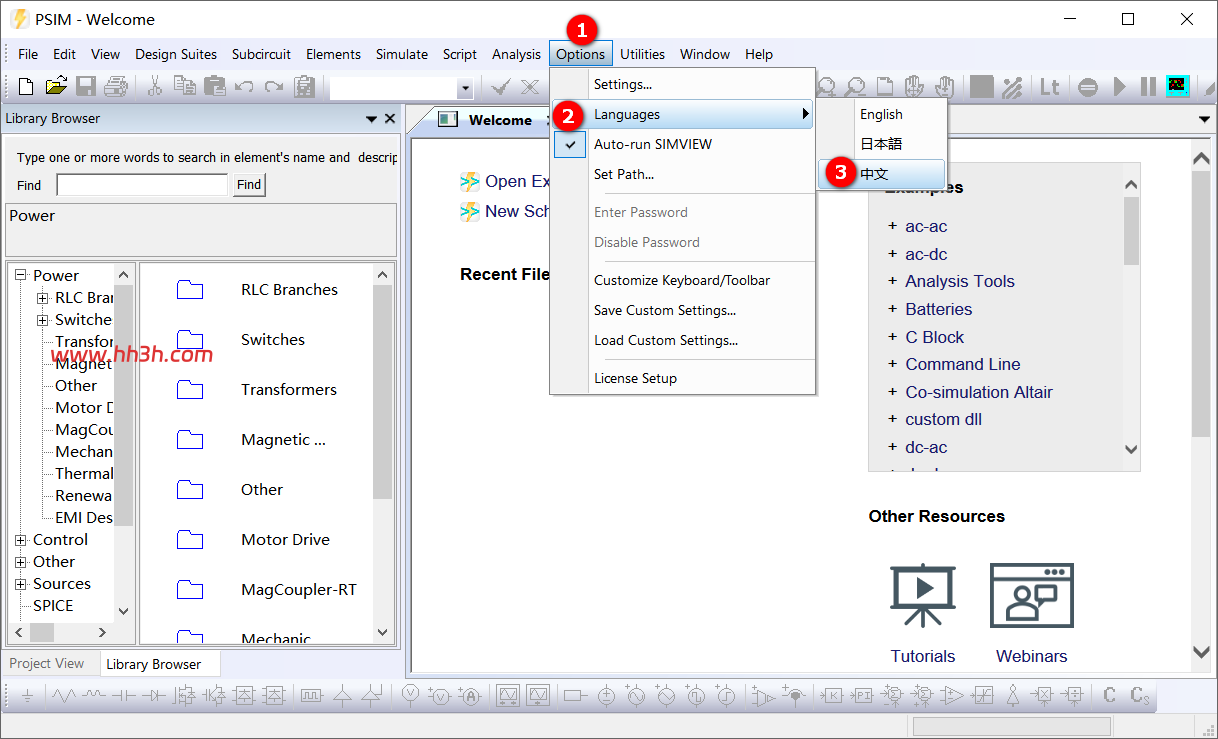Select 日本語 language option
The height and width of the screenshot is (739, 1218).
point(882,143)
